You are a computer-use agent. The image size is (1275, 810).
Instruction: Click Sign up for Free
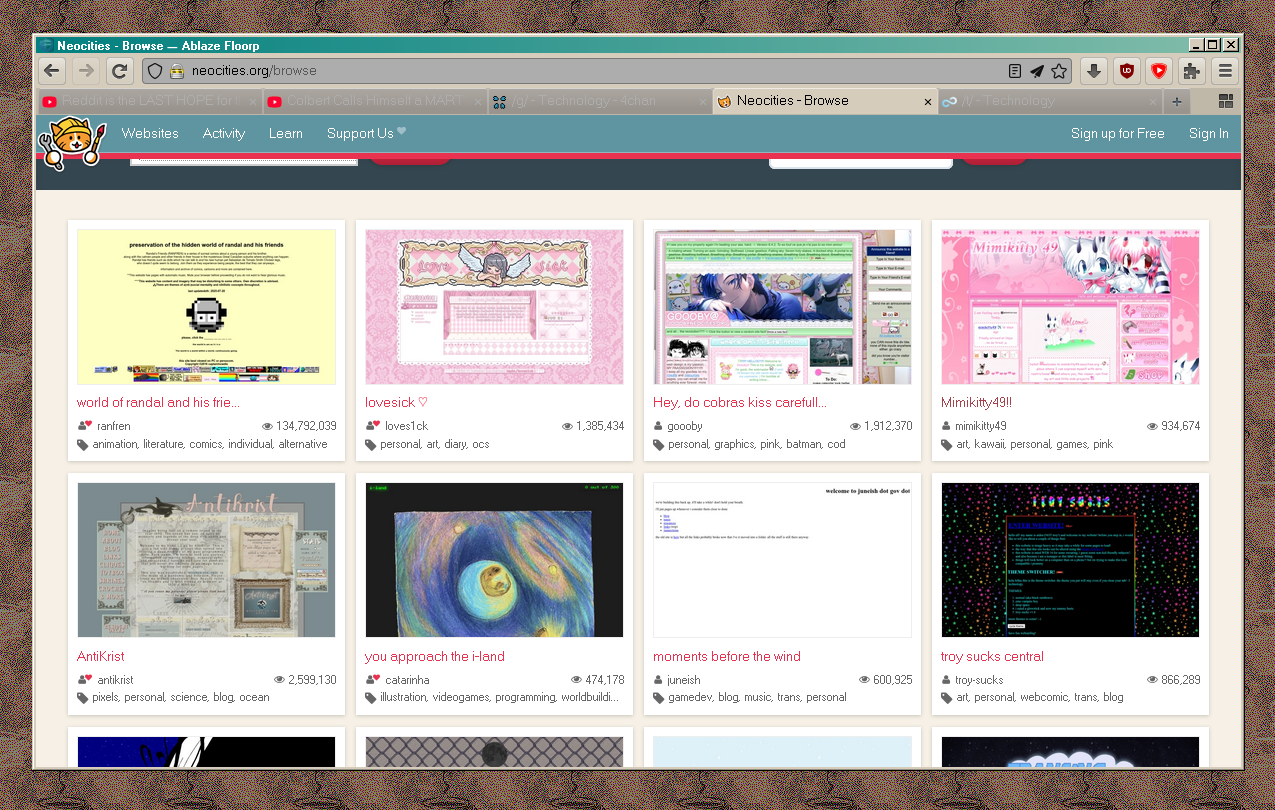tap(1118, 133)
